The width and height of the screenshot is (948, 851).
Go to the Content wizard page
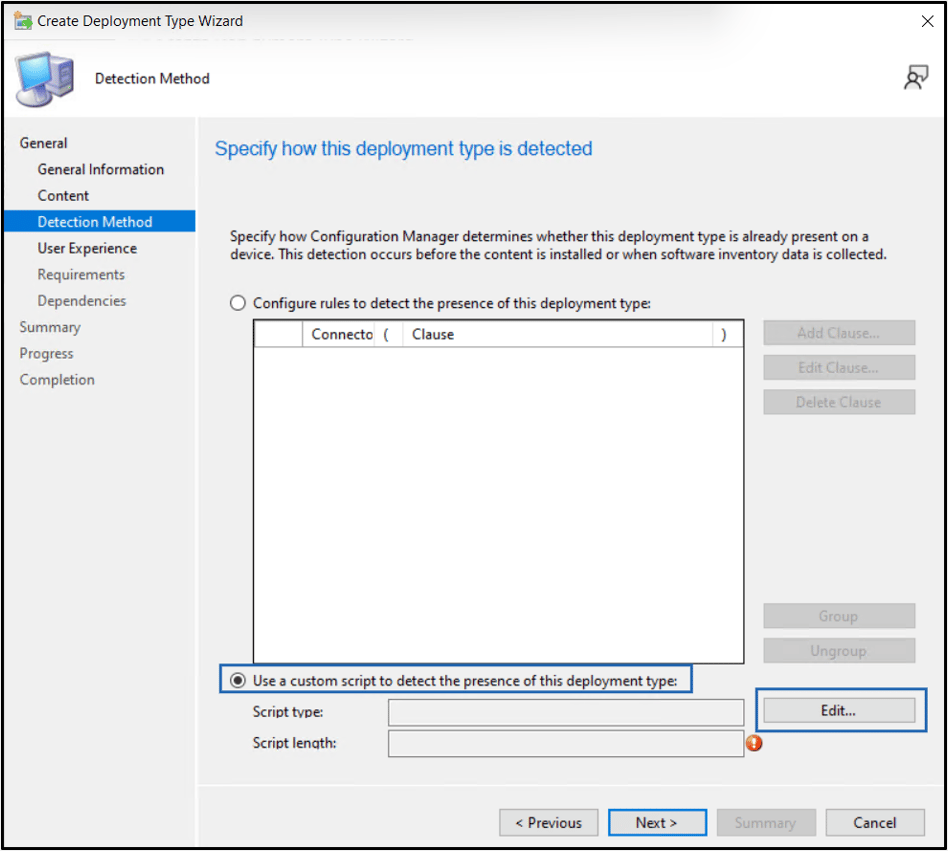point(63,196)
